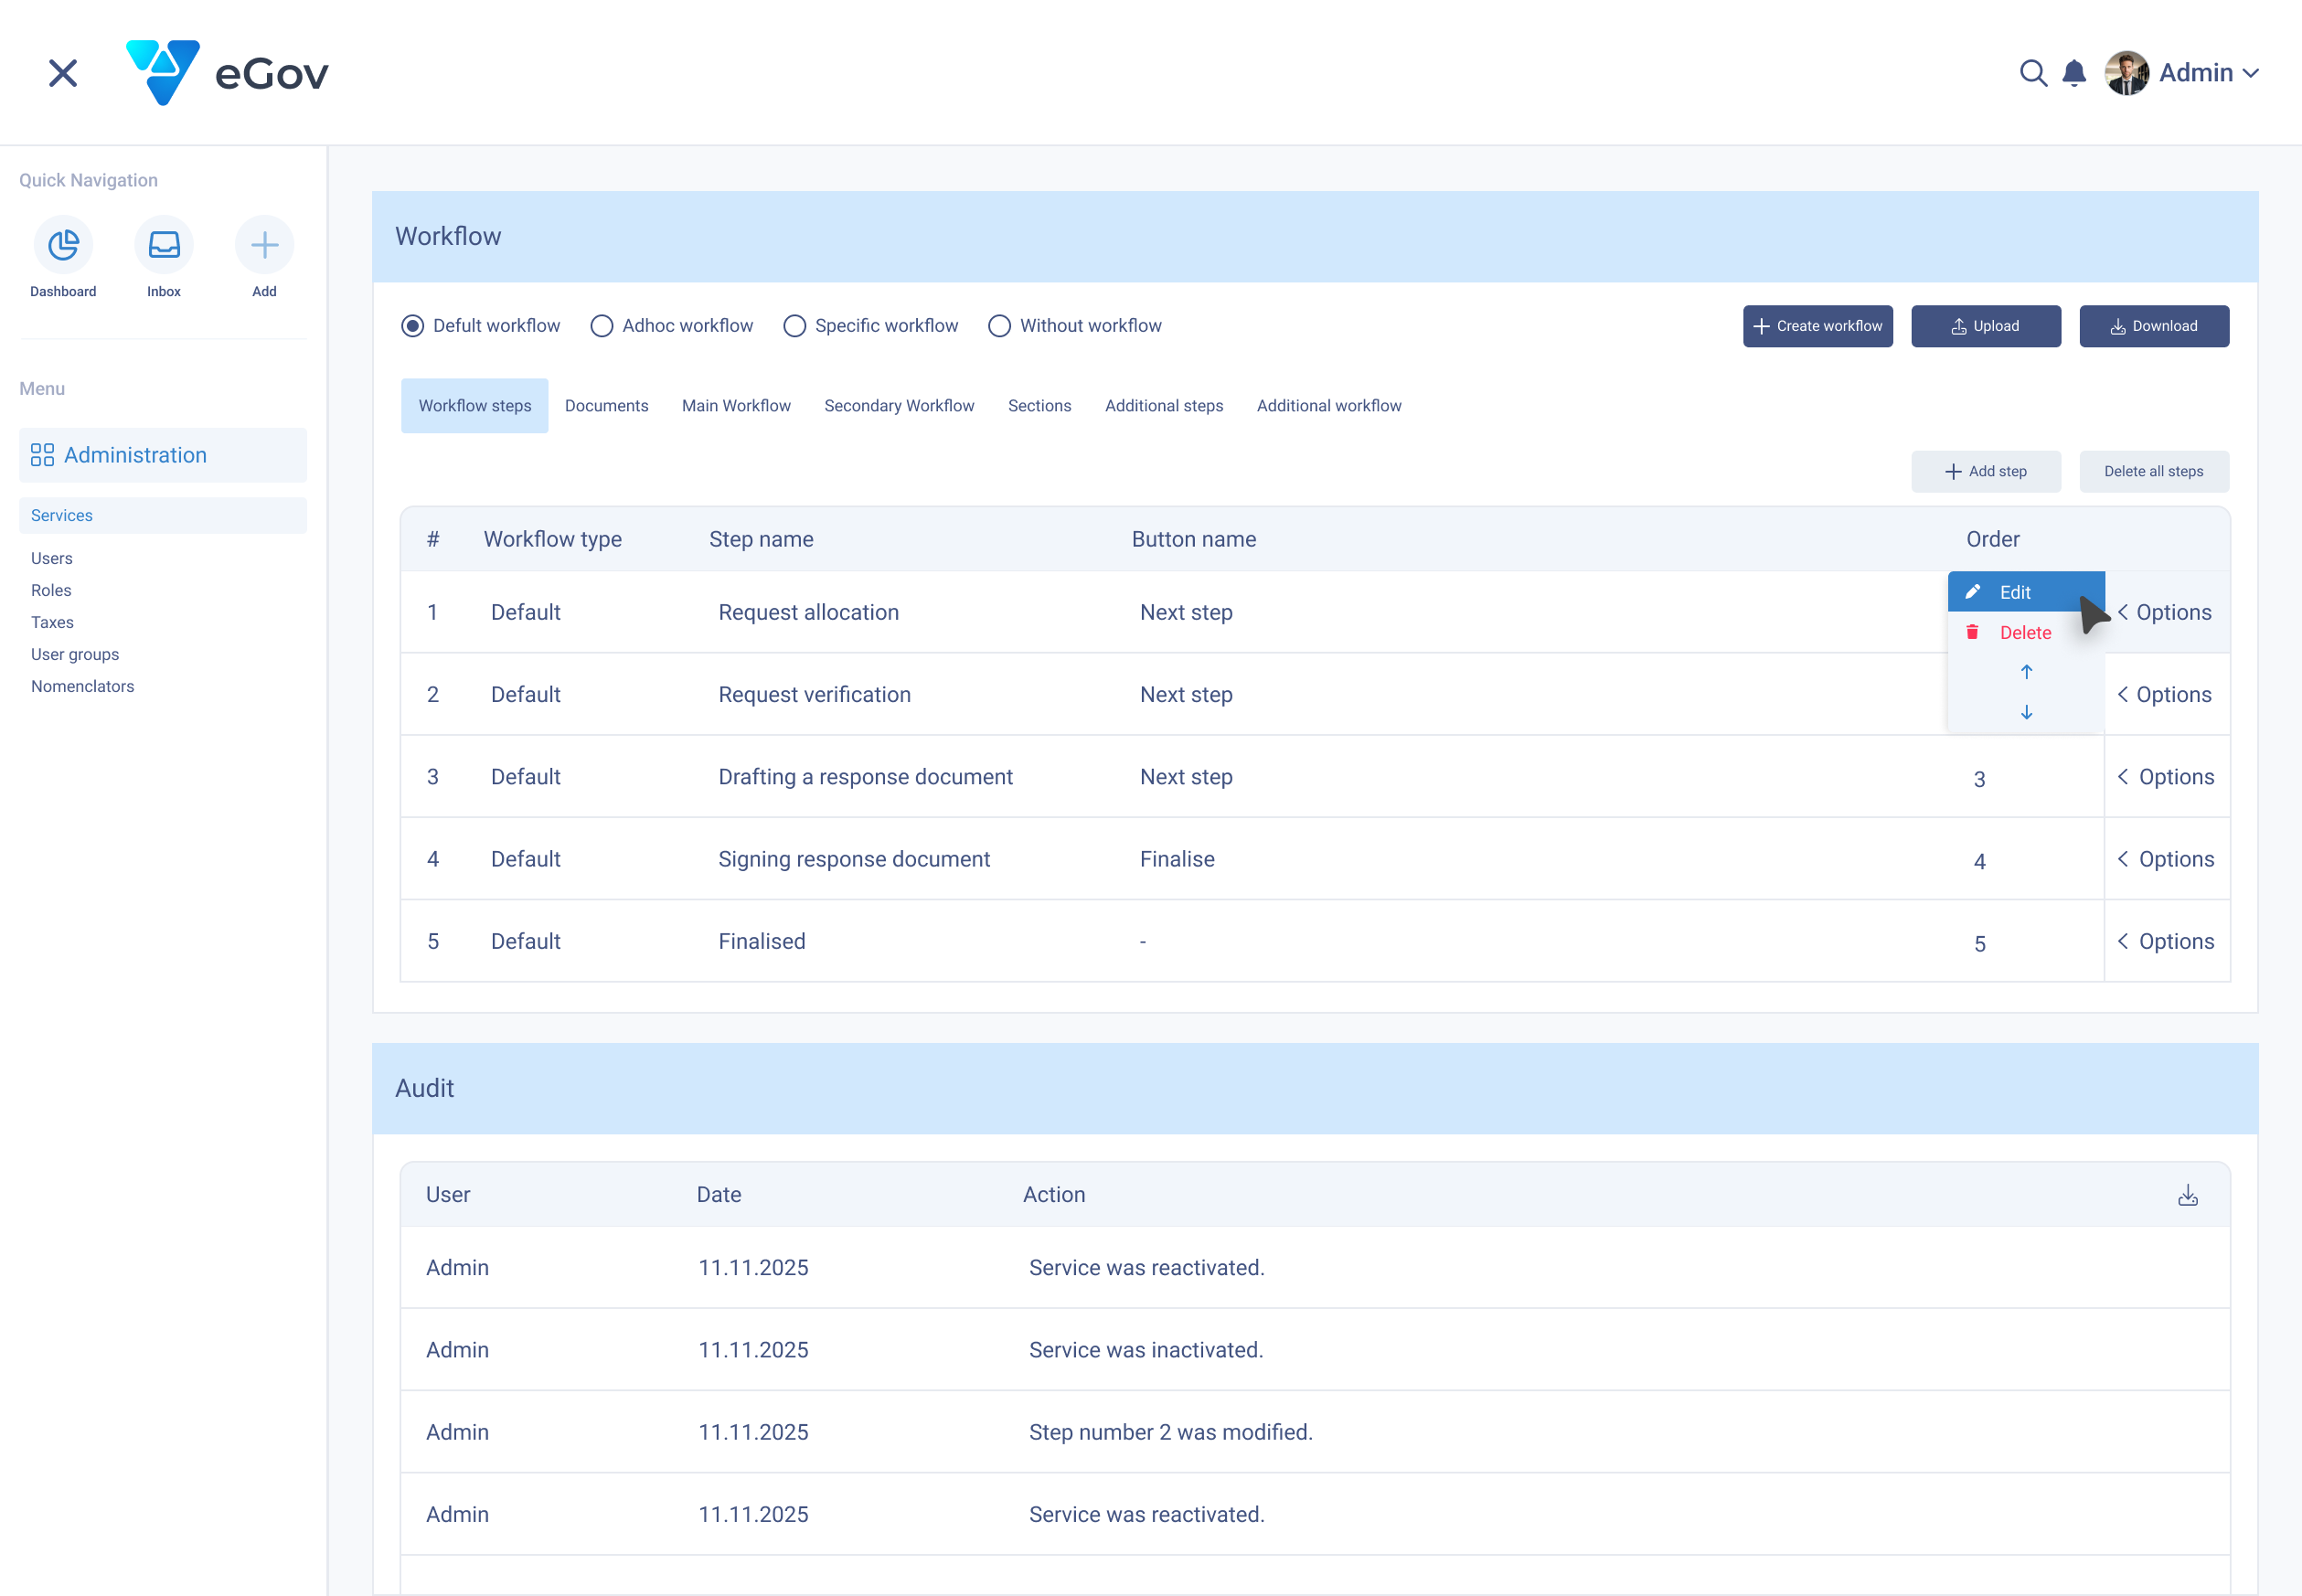Image resolution: width=2302 pixels, height=1596 pixels.
Task: Click the Create workflow button
Action: tap(1817, 326)
